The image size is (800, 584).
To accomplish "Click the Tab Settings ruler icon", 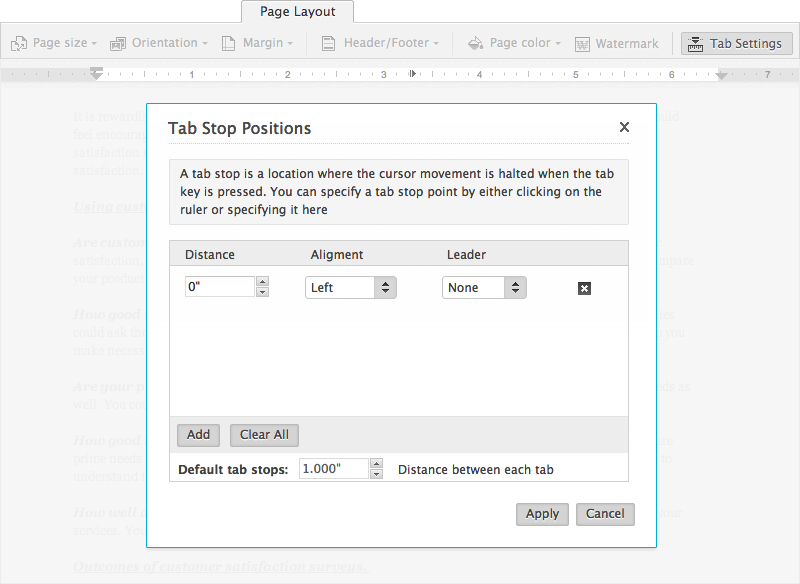I will [695, 44].
